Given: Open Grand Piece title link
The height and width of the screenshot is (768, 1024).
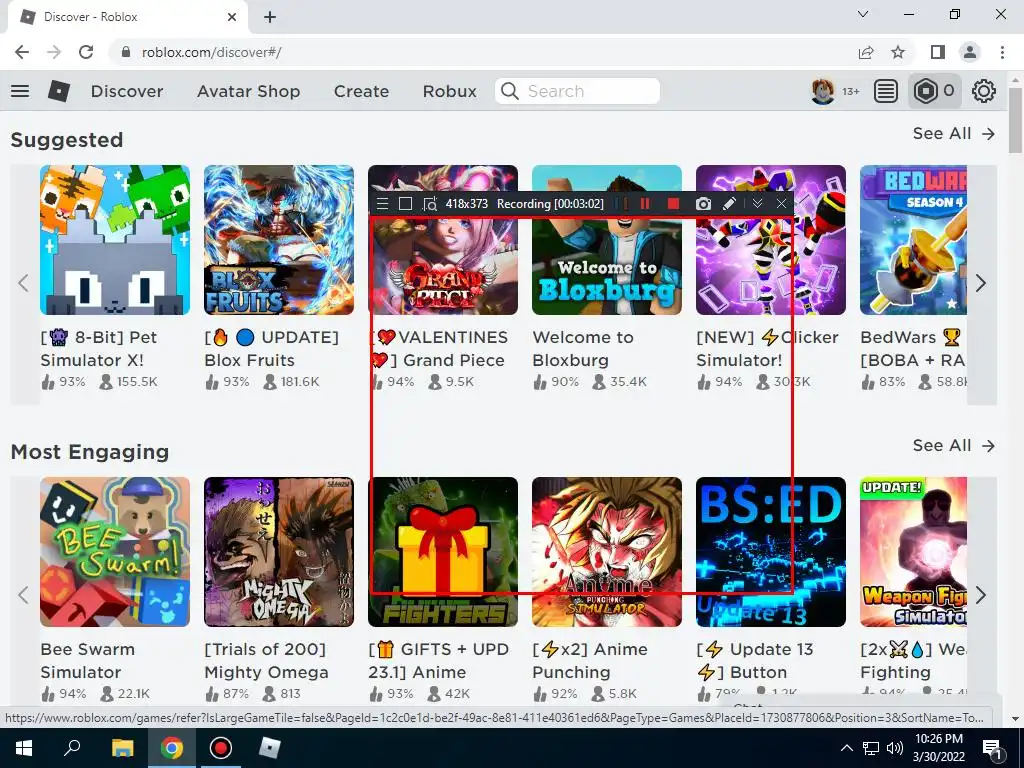Looking at the screenshot, I should (x=438, y=349).
